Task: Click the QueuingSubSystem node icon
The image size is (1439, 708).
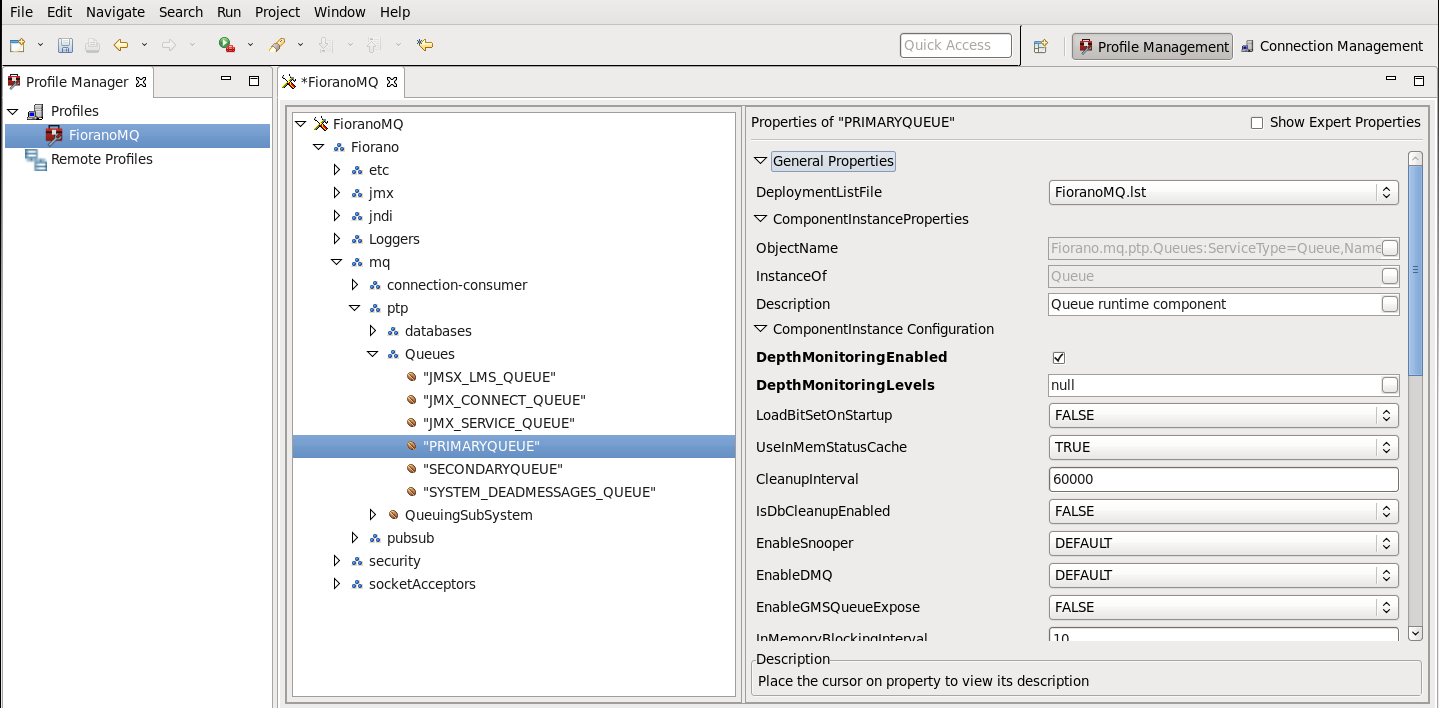Action: tap(393, 515)
